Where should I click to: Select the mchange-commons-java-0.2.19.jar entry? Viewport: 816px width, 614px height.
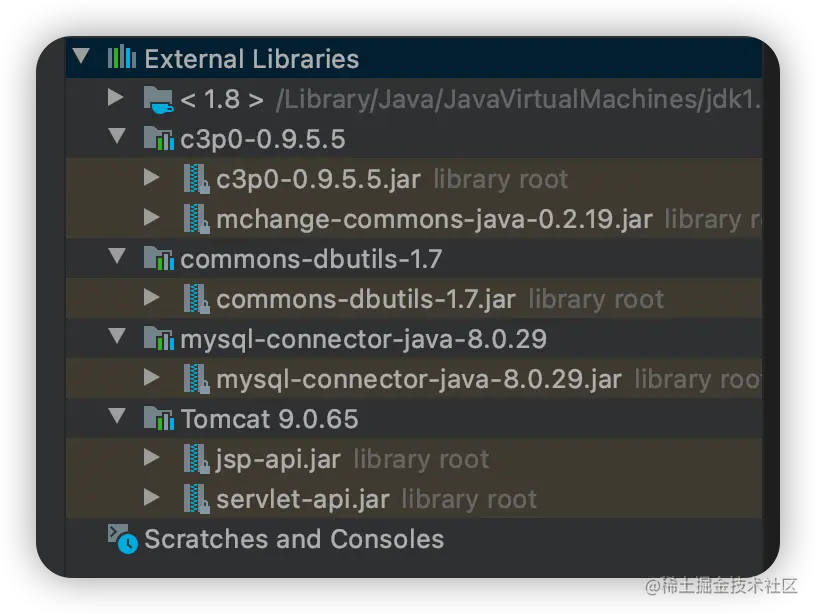[x=434, y=219]
